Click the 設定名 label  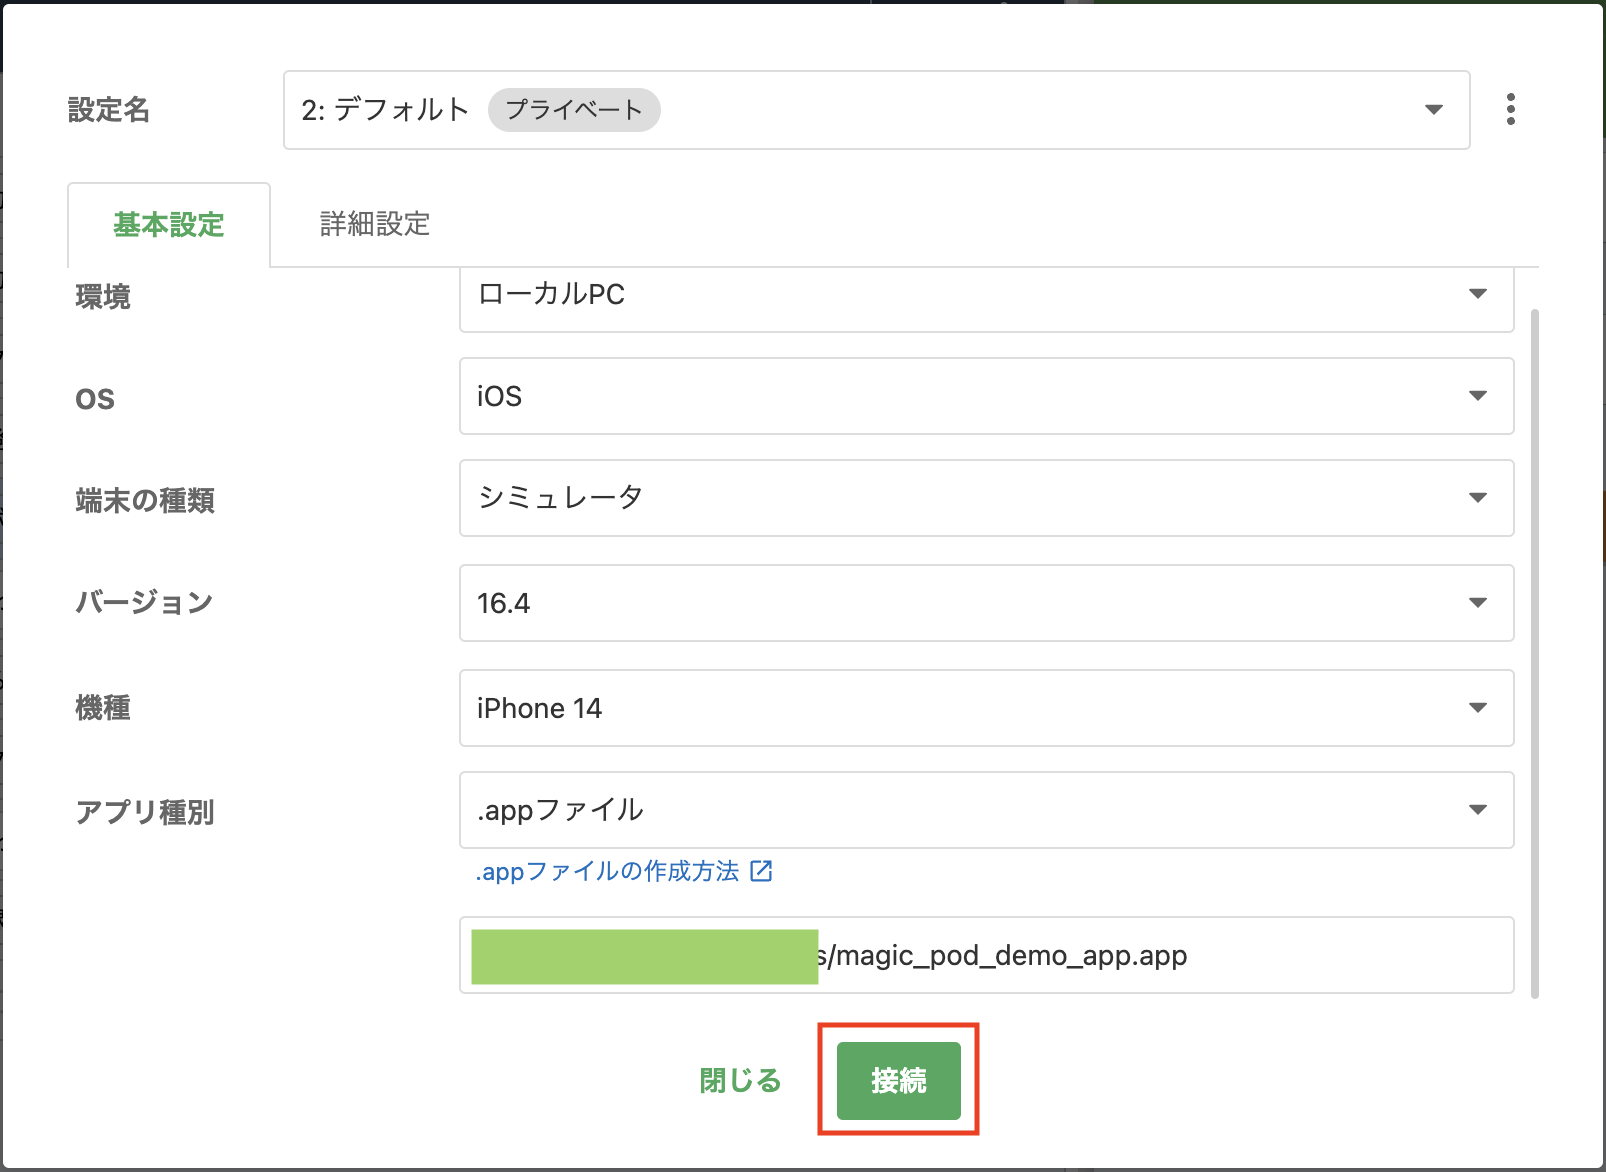[108, 110]
